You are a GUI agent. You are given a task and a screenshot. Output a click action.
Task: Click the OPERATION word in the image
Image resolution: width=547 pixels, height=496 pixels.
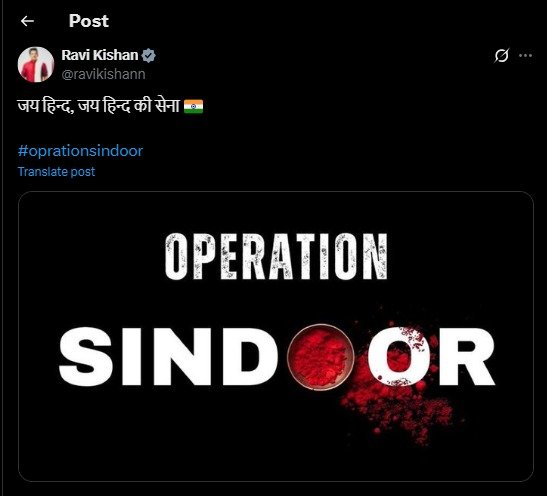276,257
